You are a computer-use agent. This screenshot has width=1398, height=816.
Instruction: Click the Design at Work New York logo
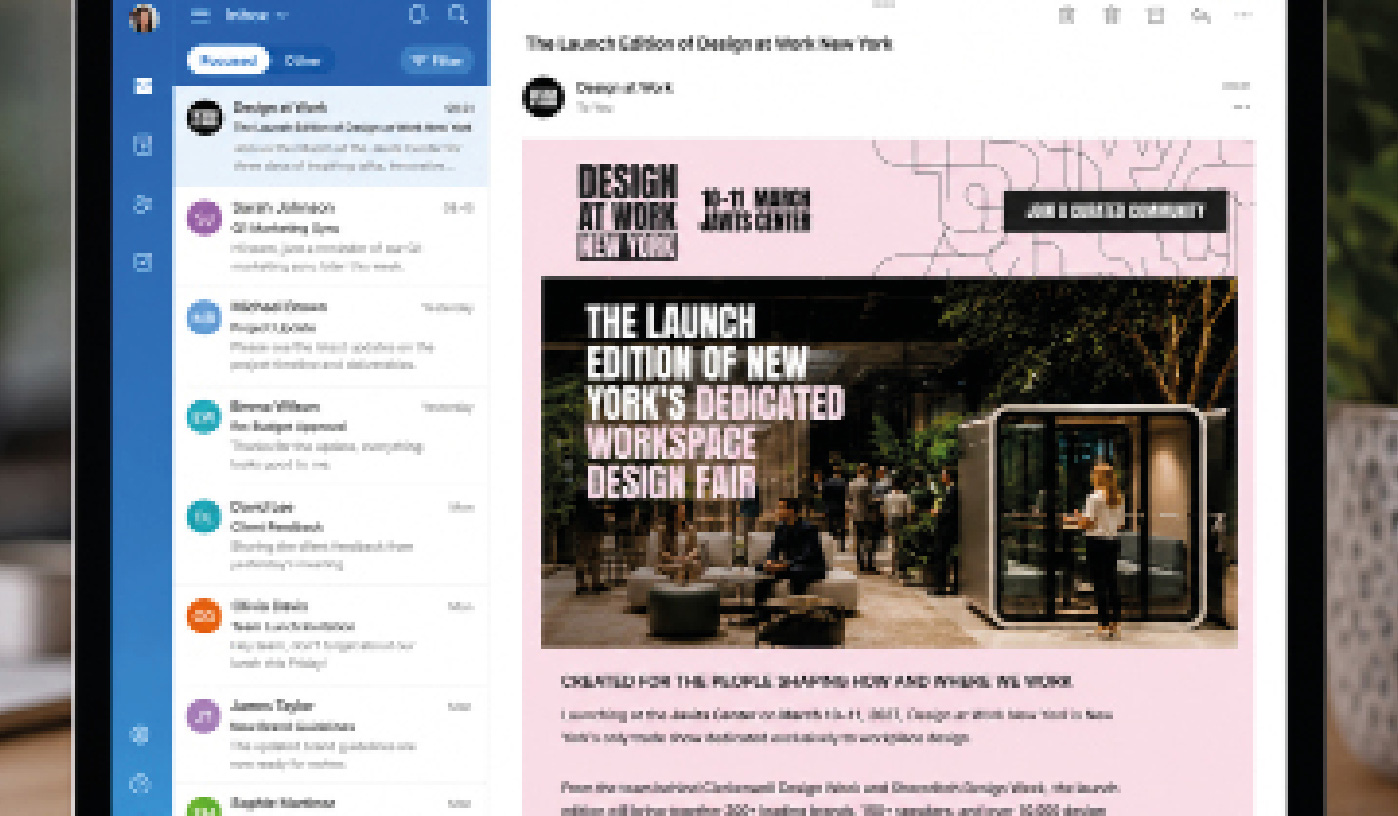(627, 211)
